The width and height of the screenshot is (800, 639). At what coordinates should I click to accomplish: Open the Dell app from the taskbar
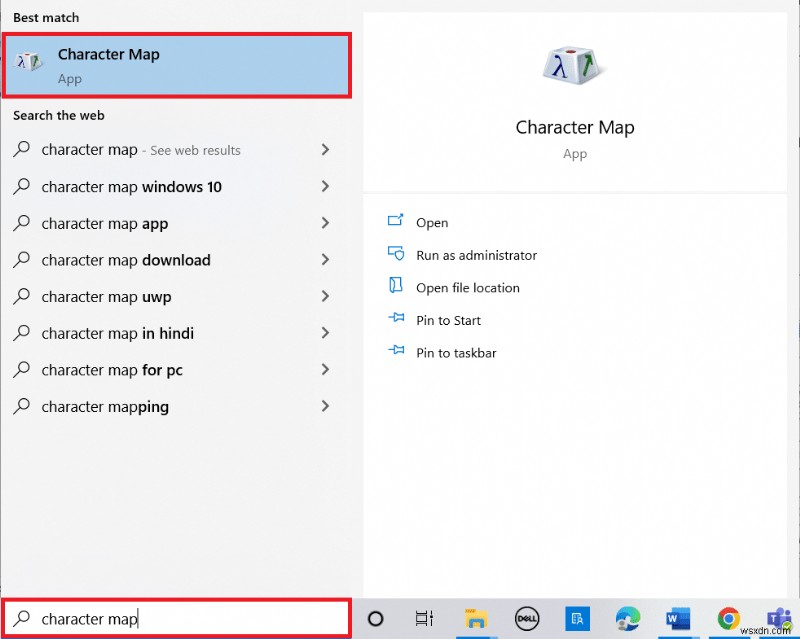(x=527, y=618)
